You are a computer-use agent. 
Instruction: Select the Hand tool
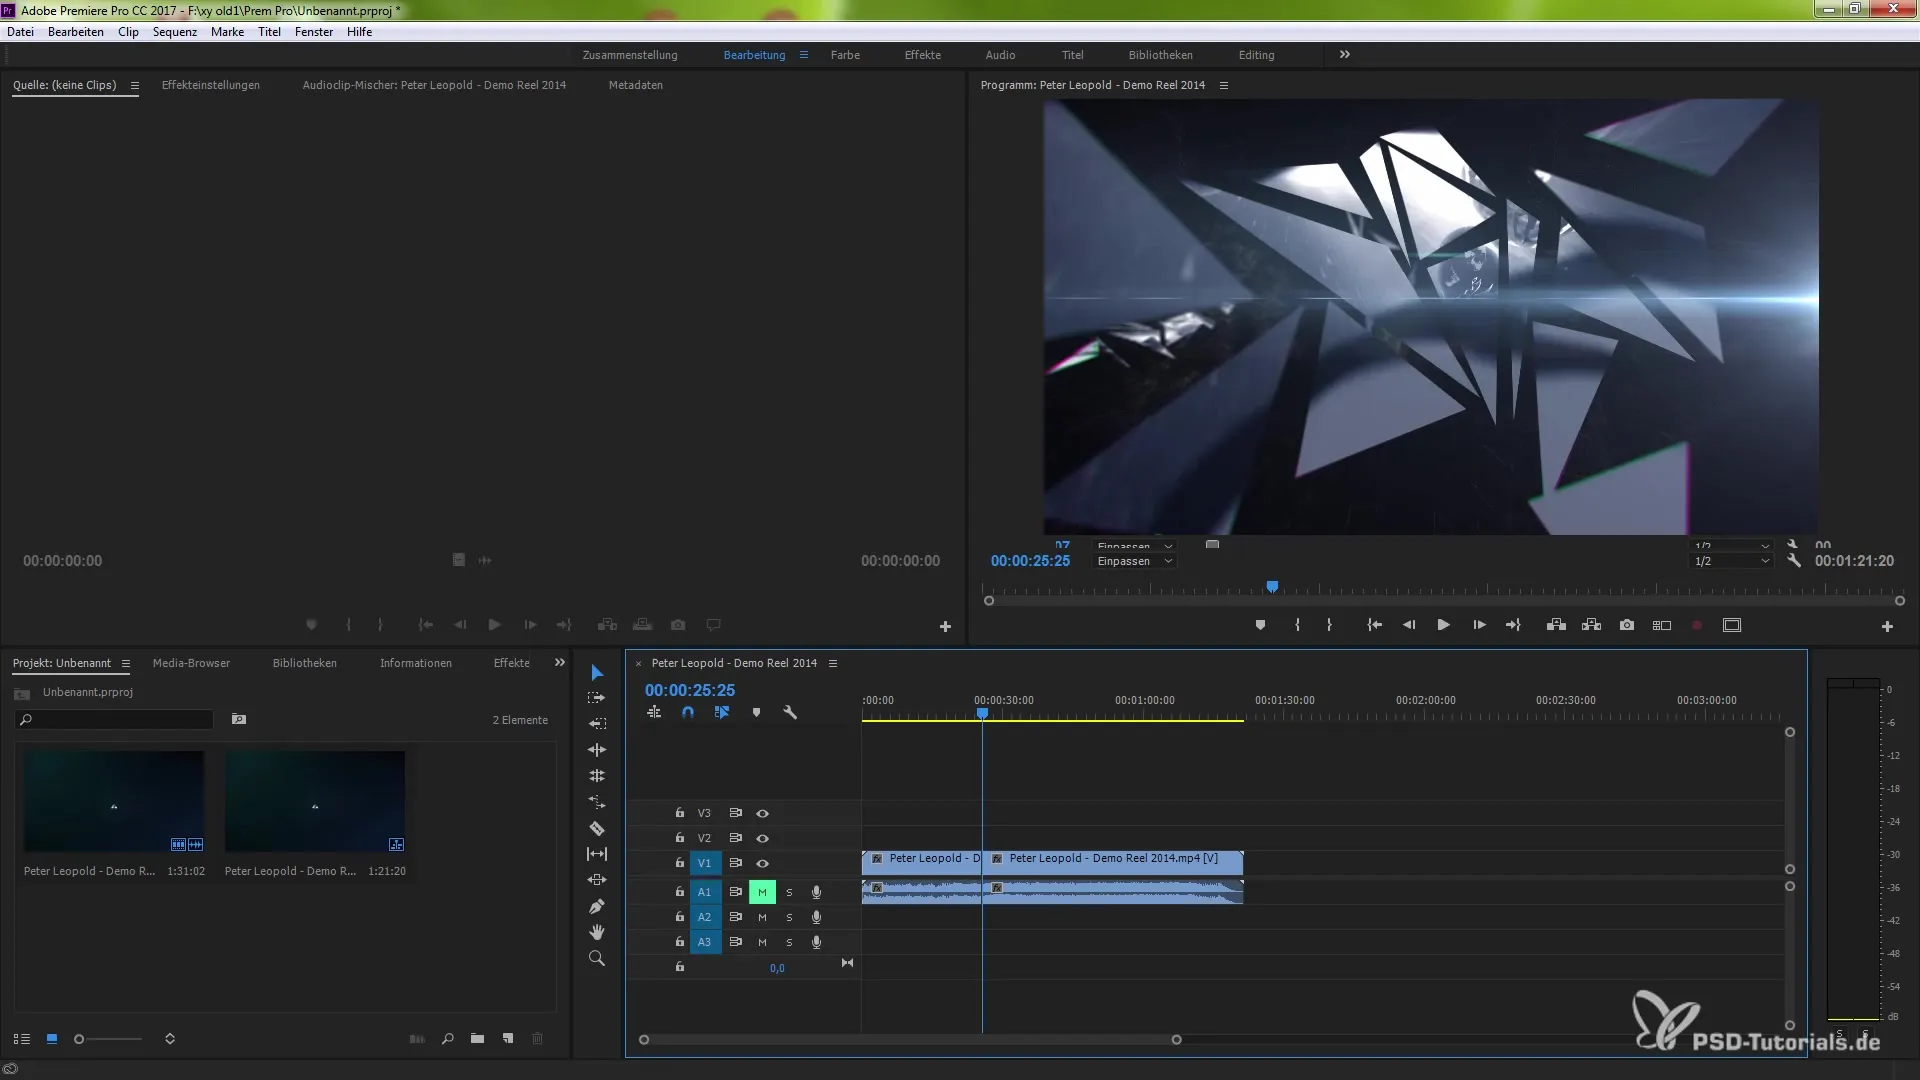[597, 932]
